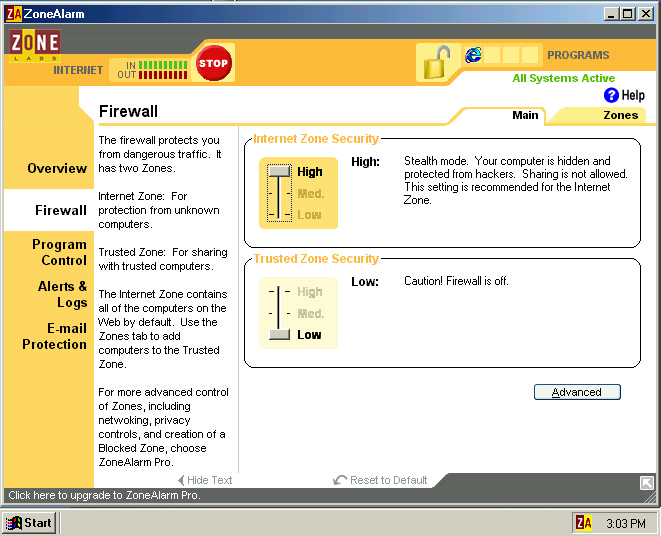
Task: Click the Zone Labs logo
Action: click(x=35, y=46)
